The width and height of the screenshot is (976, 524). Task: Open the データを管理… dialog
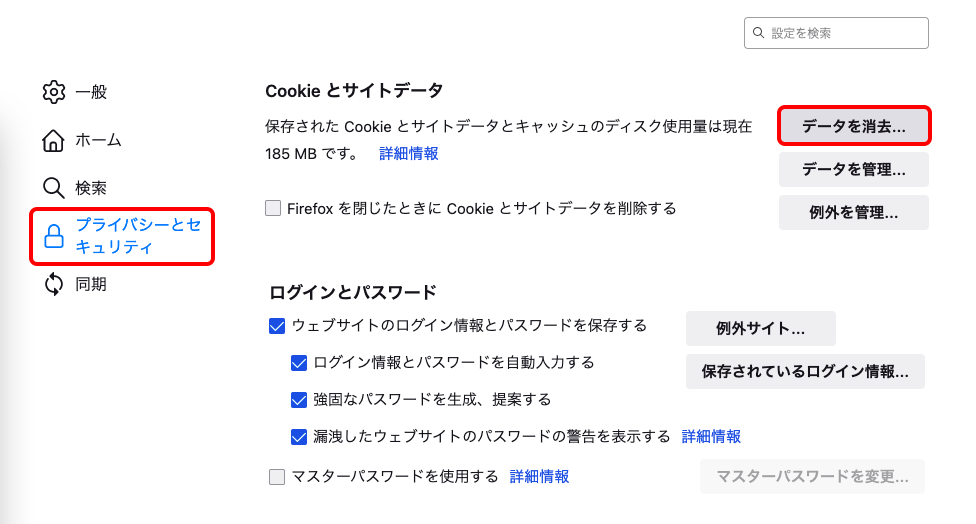[854, 169]
